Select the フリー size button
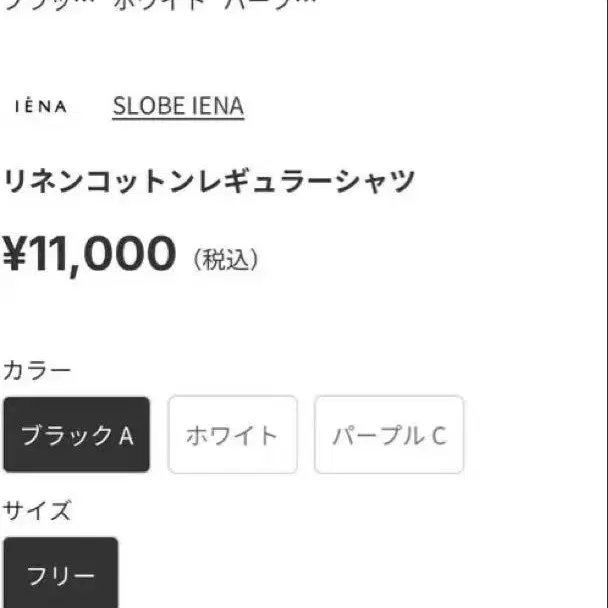Image resolution: width=608 pixels, height=608 pixels. [60, 575]
